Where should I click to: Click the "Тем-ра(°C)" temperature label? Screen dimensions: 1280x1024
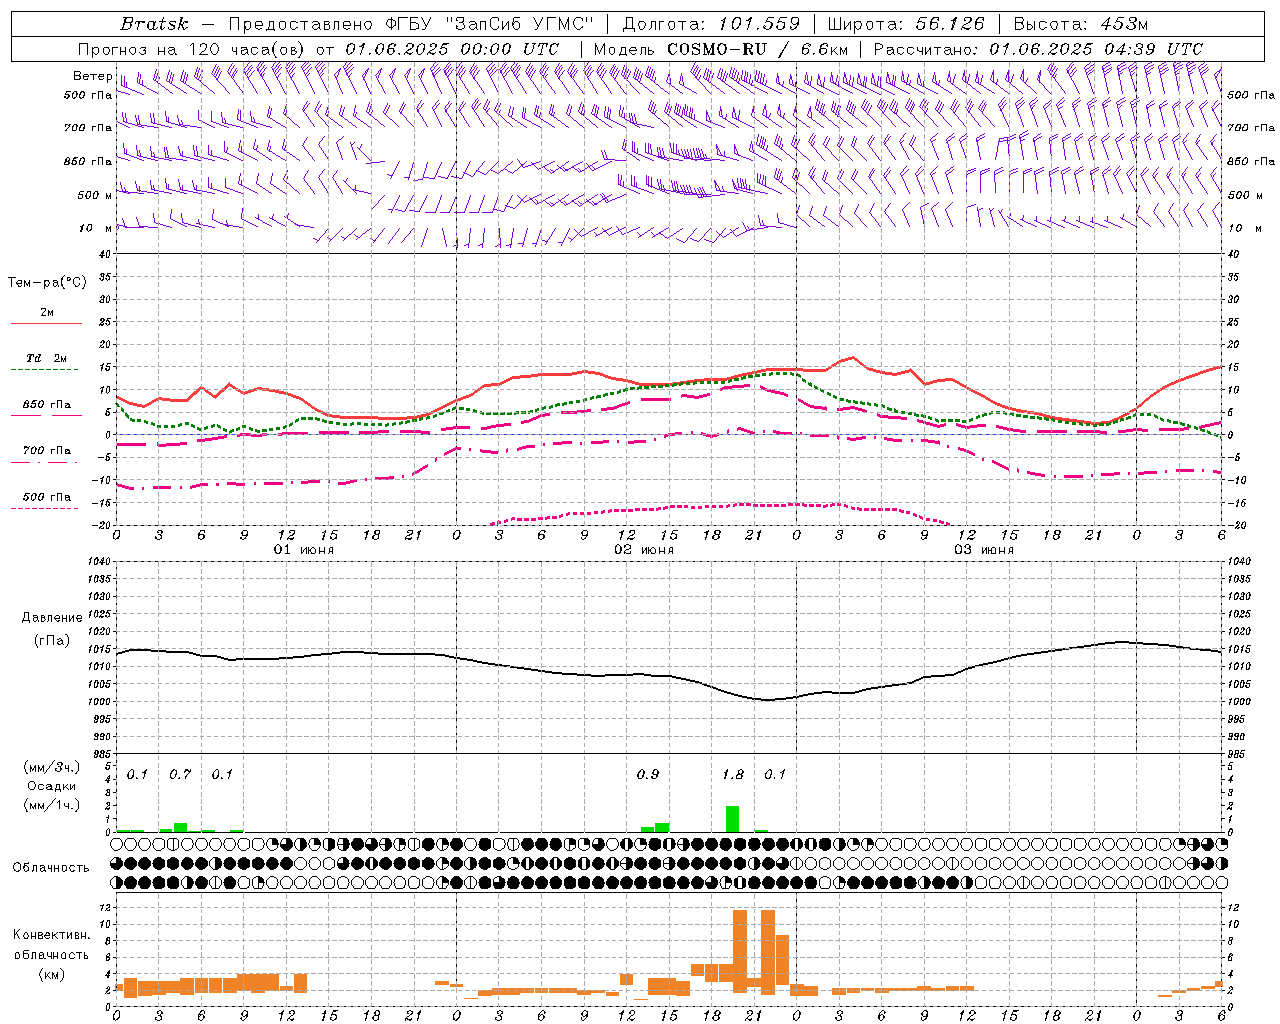tap(47, 283)
